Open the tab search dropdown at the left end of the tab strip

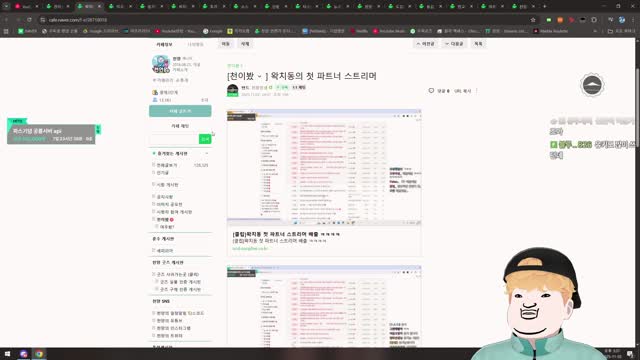coord(6,6)
